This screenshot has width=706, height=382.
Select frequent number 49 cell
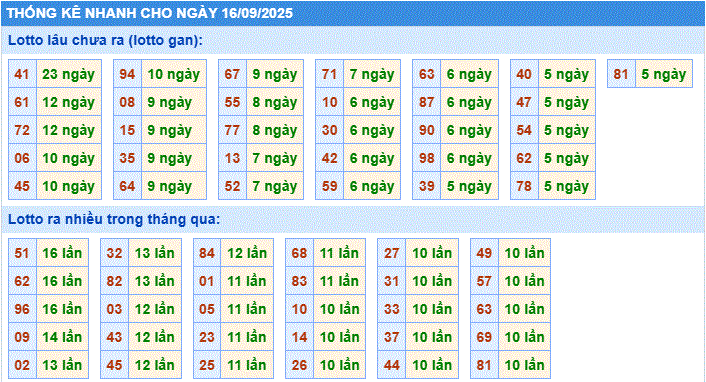pos(484,253)
